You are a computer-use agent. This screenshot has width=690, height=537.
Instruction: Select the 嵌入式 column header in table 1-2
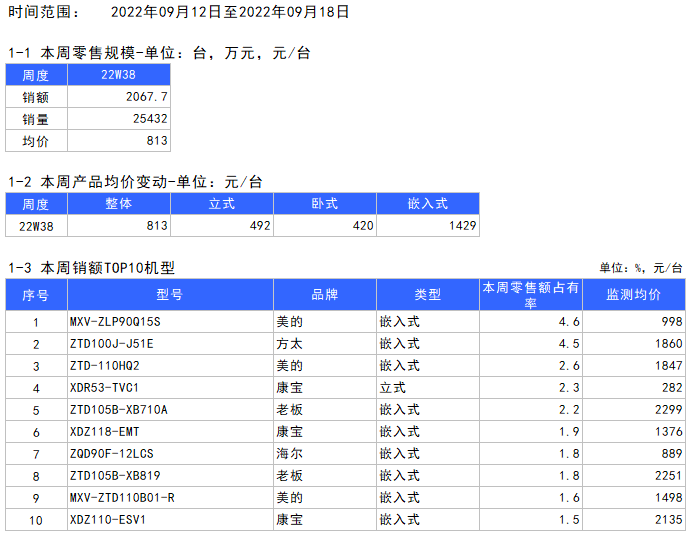point(428,203)
